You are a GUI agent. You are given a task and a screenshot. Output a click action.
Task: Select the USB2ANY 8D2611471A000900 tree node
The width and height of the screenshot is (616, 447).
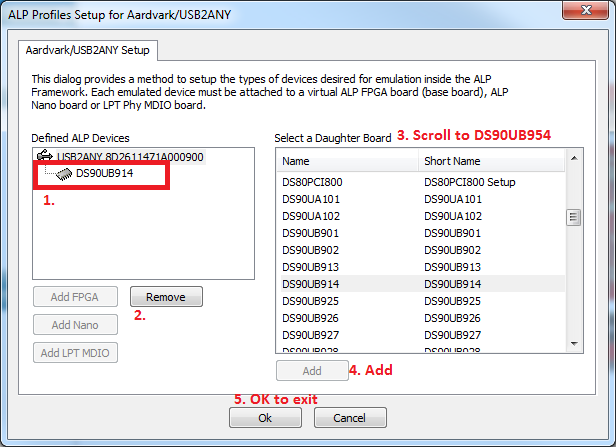pyautogui.click(x=130, y=157)
